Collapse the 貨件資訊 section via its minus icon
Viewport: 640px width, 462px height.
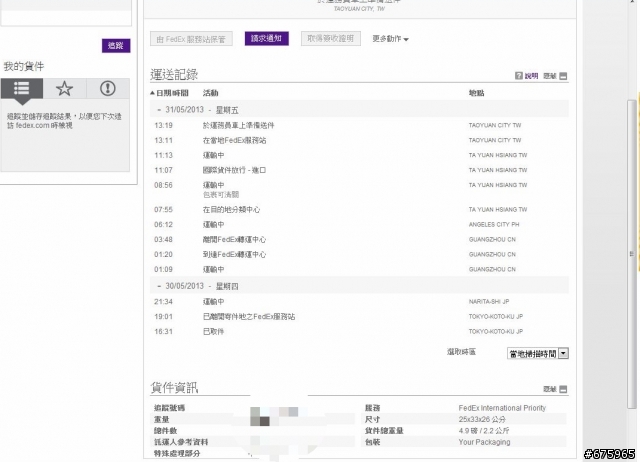point(563,389)
